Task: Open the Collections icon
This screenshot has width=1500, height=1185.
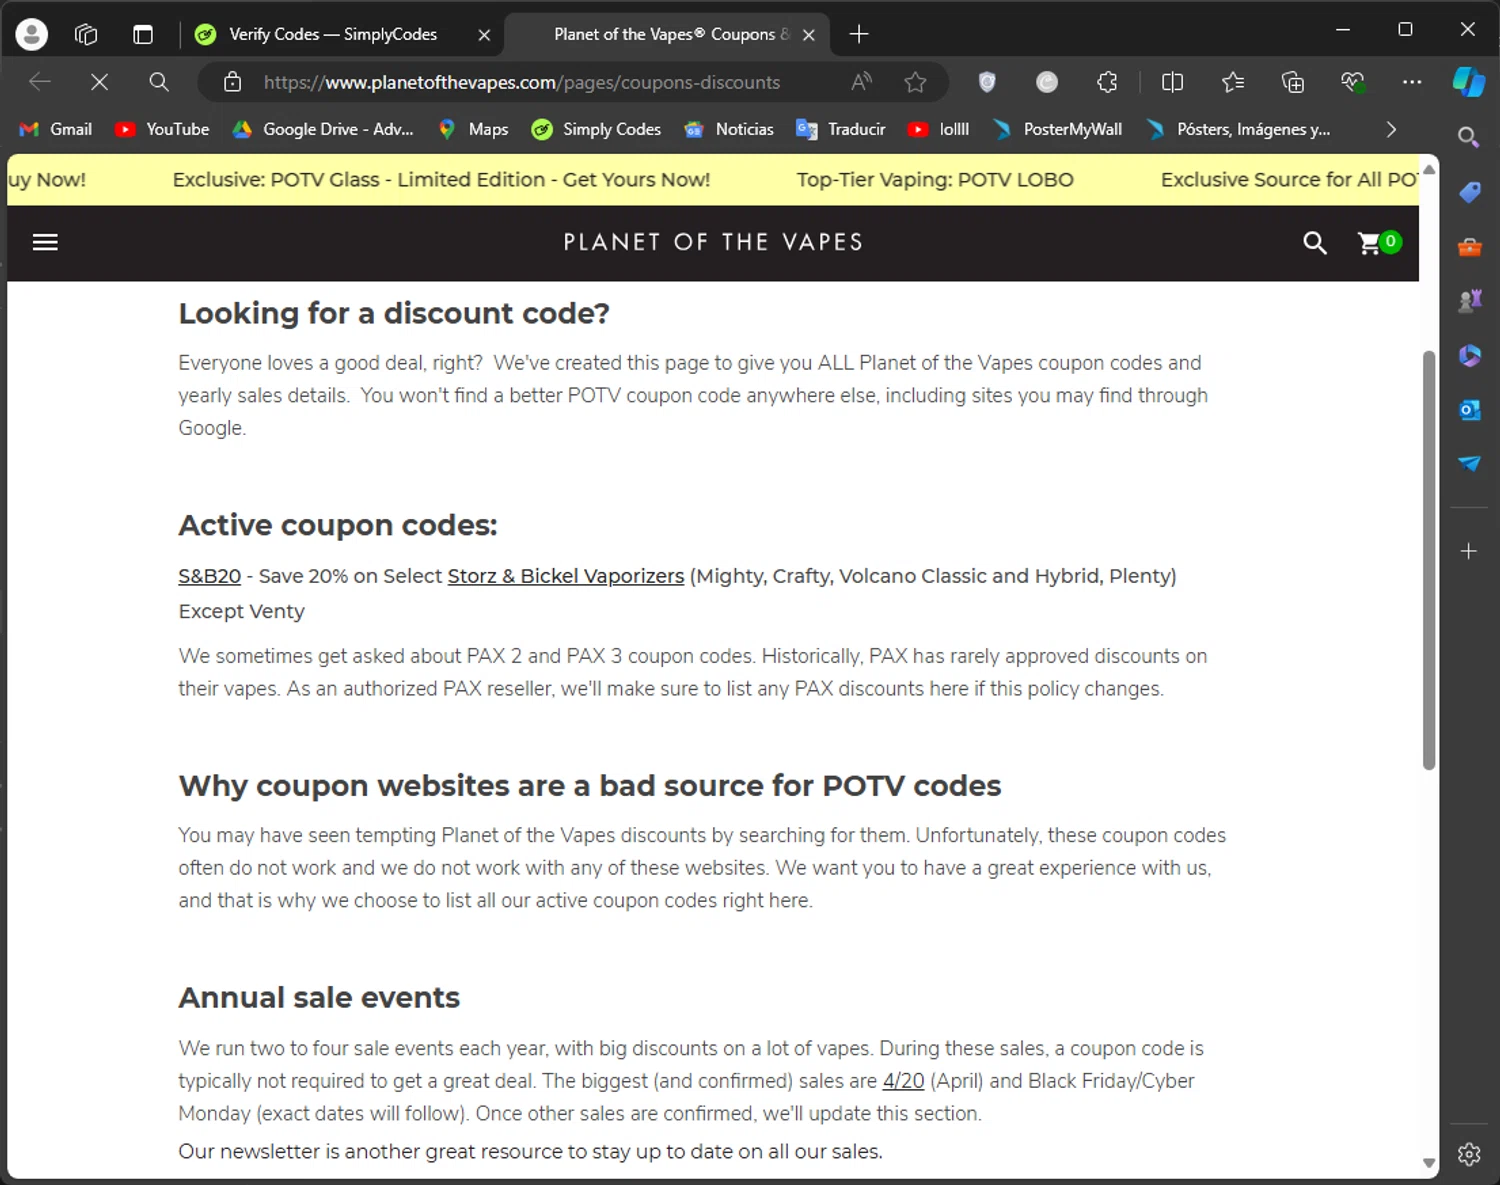Action: click(1293, 82)
